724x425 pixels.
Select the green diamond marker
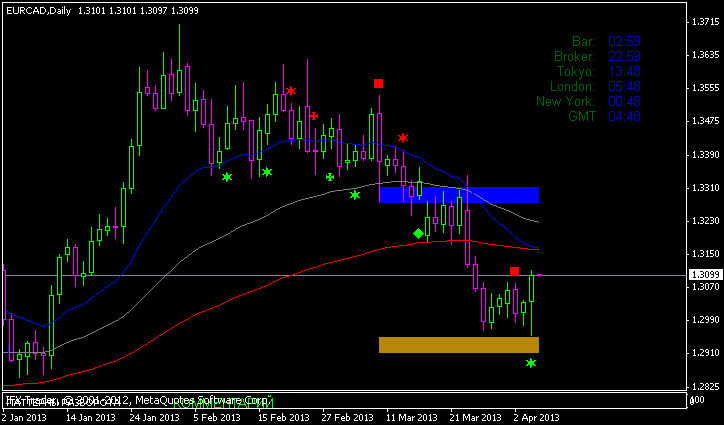click(x=418, y=233)
